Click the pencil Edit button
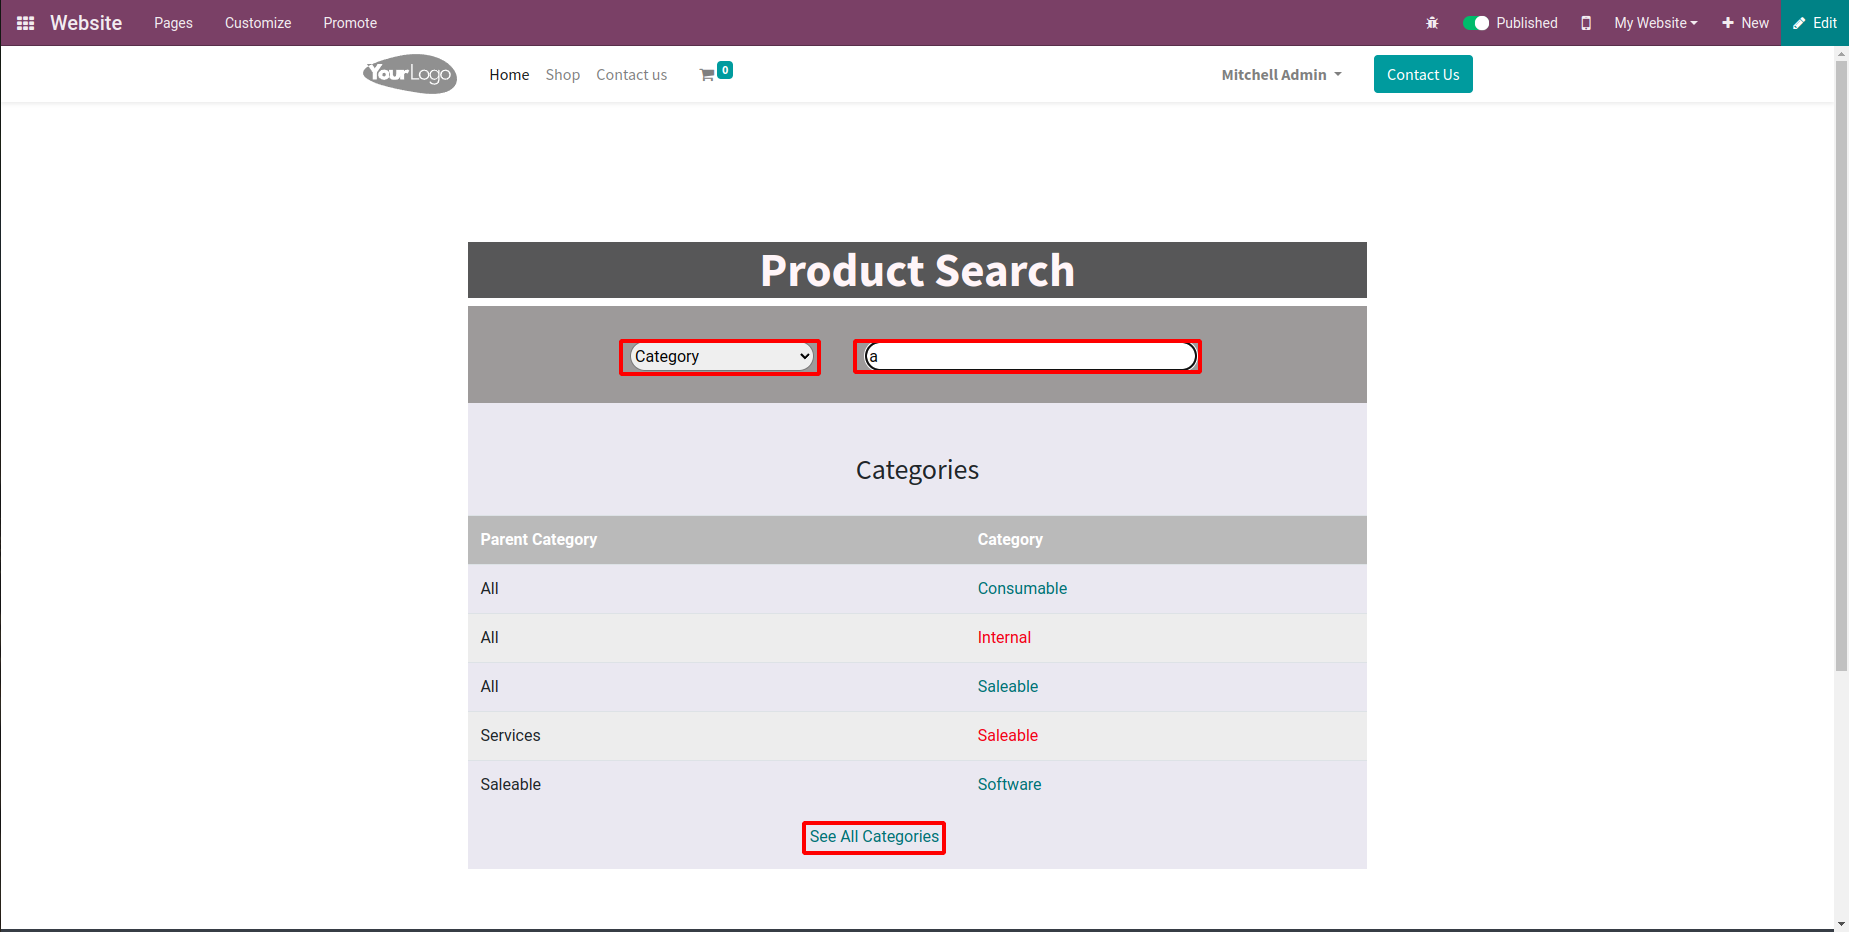1849x932 pixels. point(1815,23)
